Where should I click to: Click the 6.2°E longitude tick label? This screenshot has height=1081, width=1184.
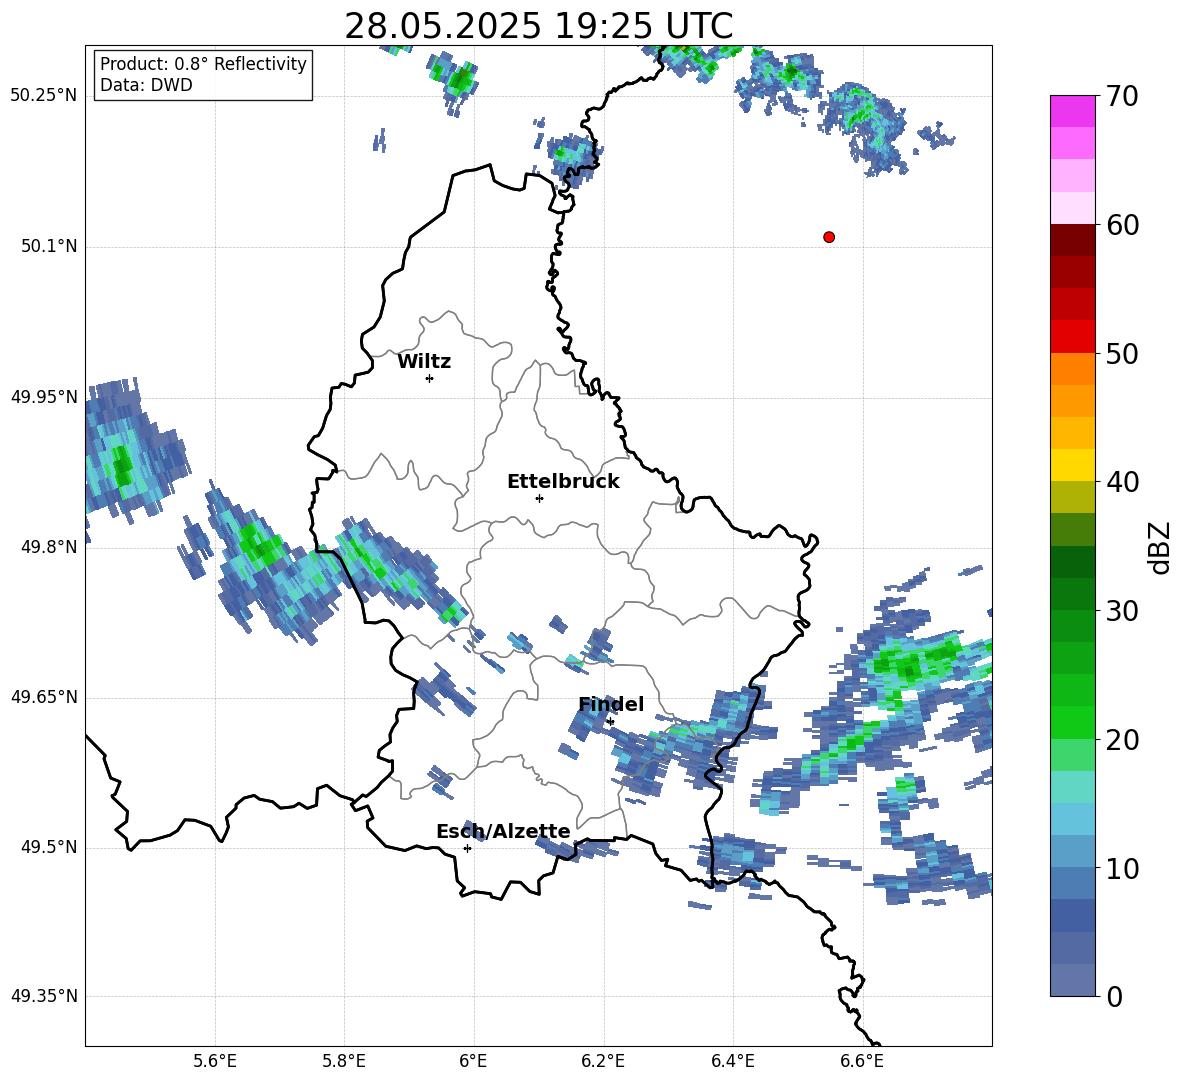pos(603,1061)
